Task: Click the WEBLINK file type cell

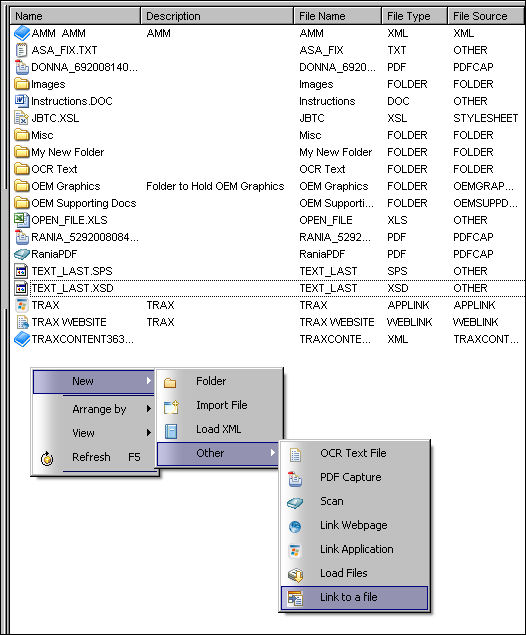Action: click(x=409, y=322)
